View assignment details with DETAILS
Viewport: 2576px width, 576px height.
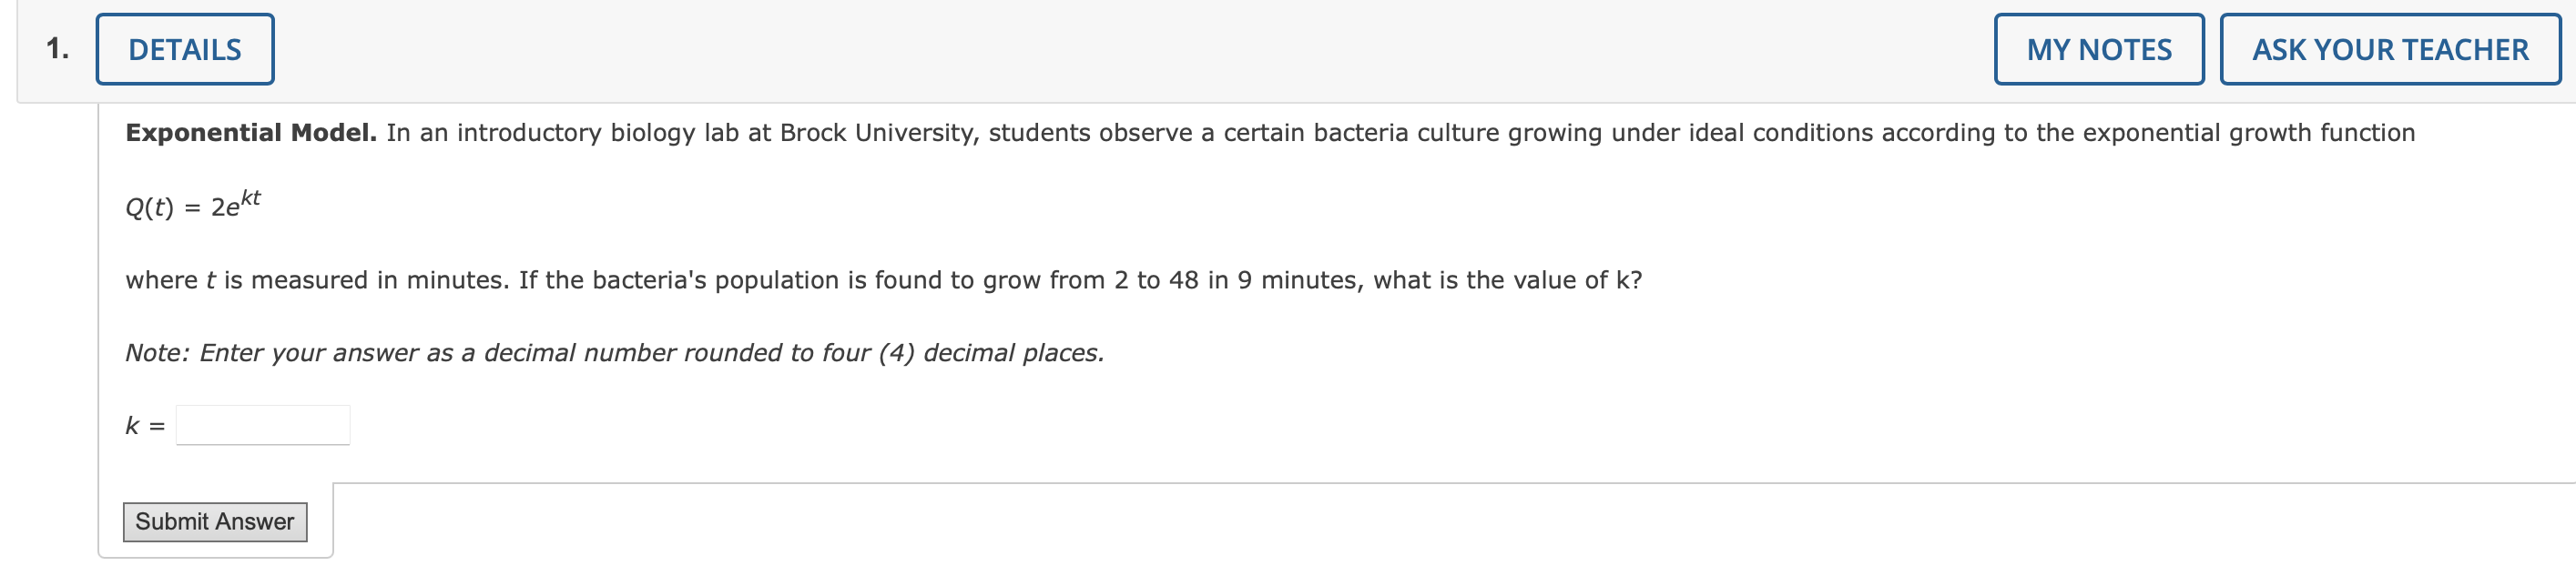point(184,47)
